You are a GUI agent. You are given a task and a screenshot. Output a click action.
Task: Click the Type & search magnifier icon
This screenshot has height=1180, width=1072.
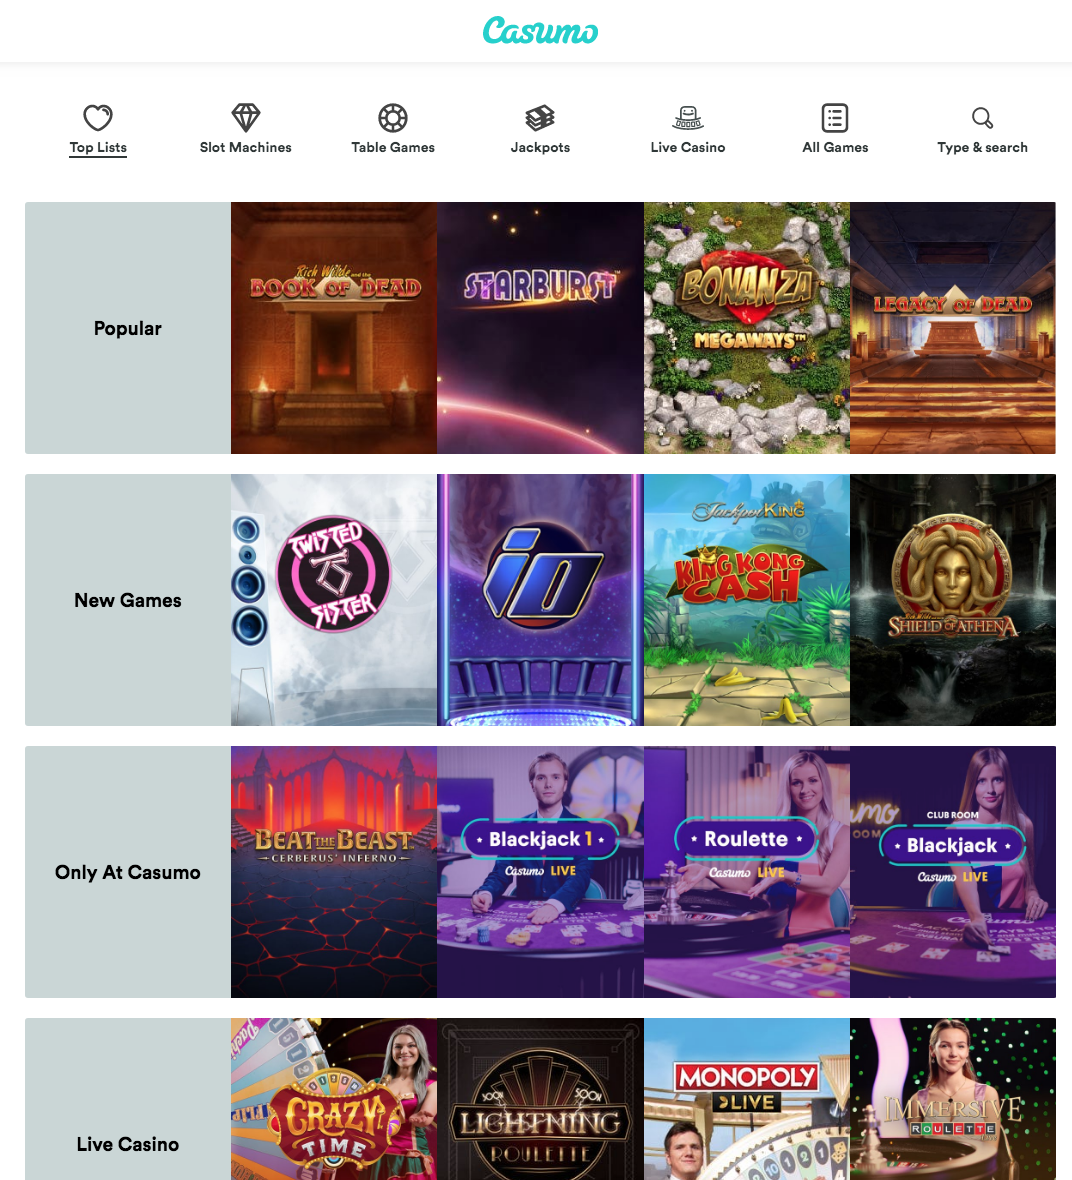coord(982,117)
